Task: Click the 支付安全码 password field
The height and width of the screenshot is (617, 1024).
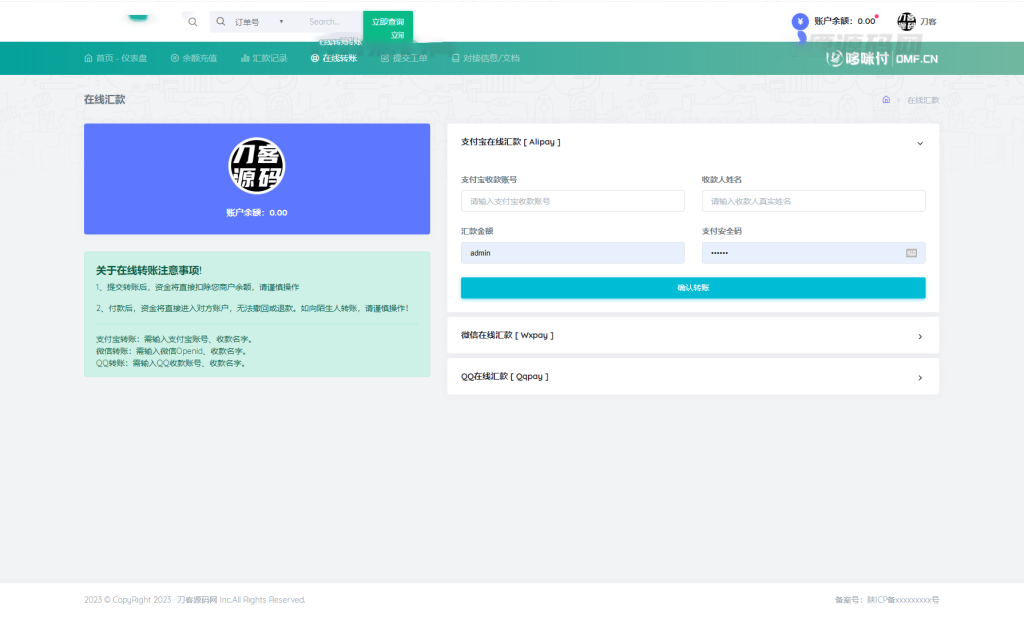Action: [x=814, y=253]
